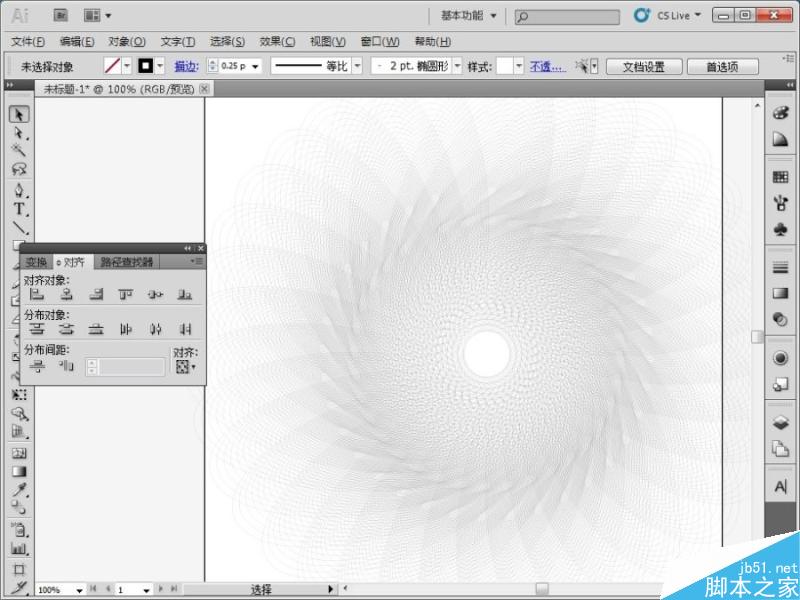This screenshot has width=800, height=600.
Task: Click the 不透明度 opacity link
Action: [547, 66]
